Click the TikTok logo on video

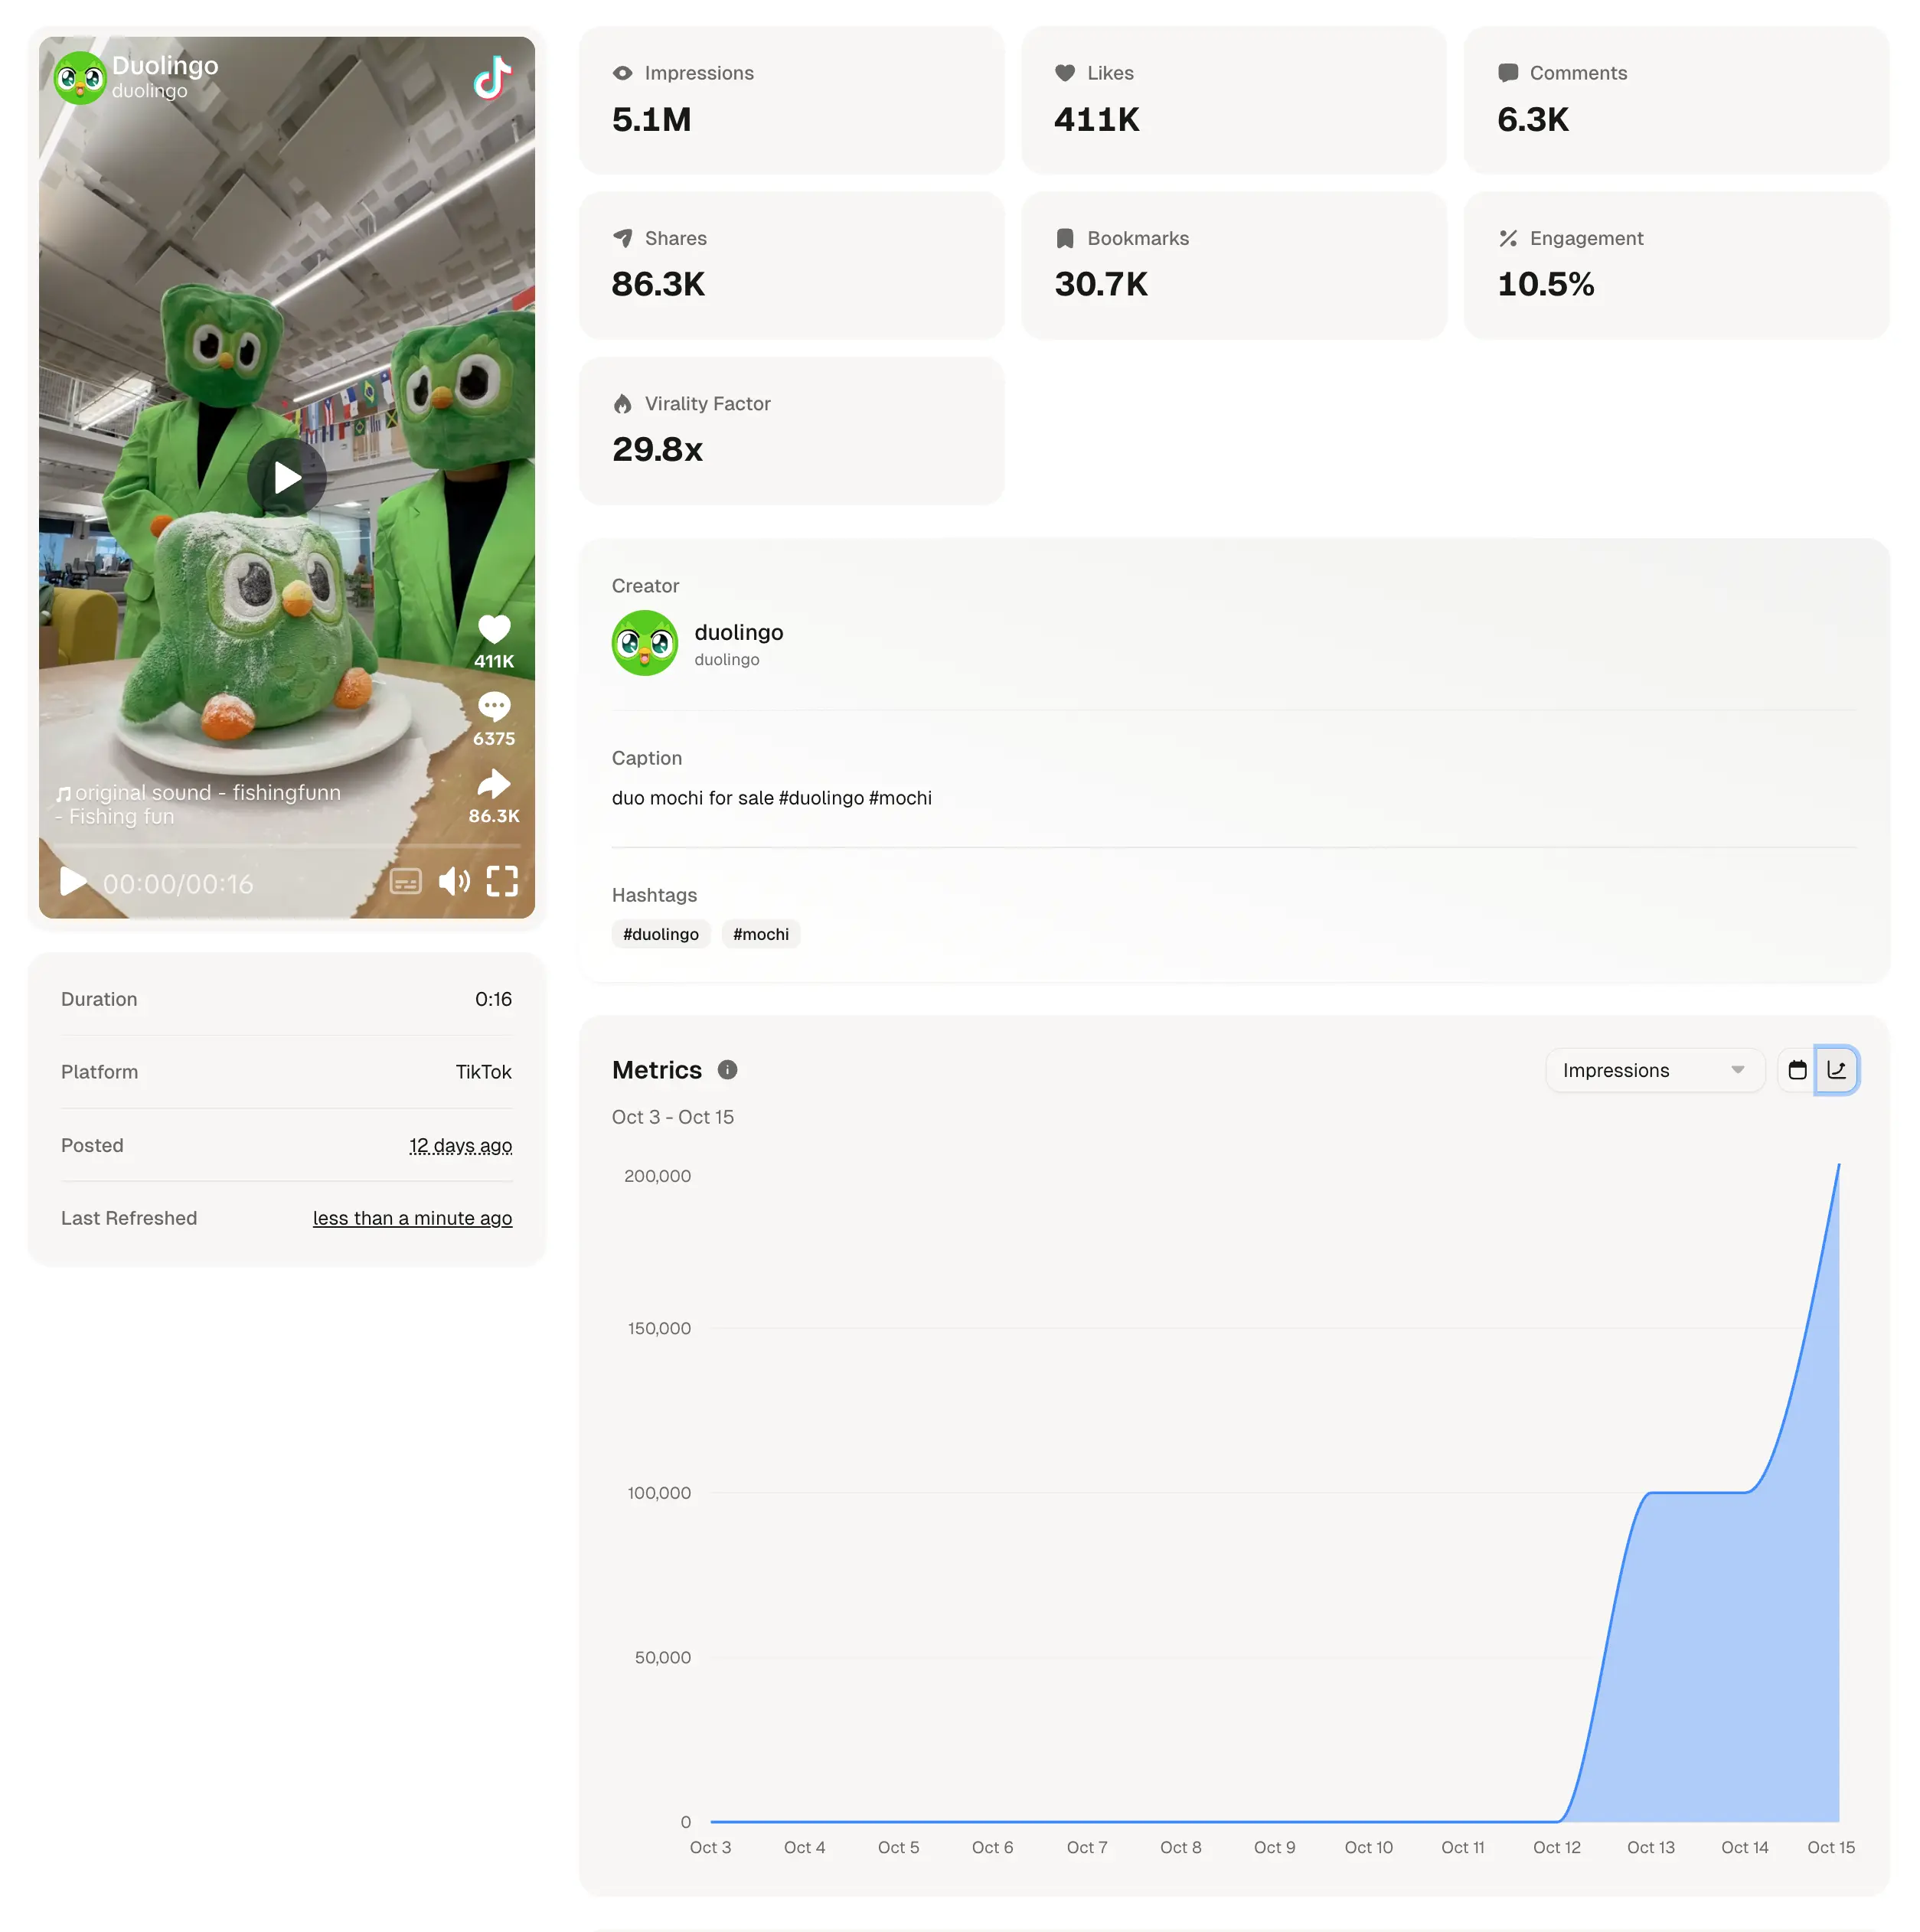492,77
